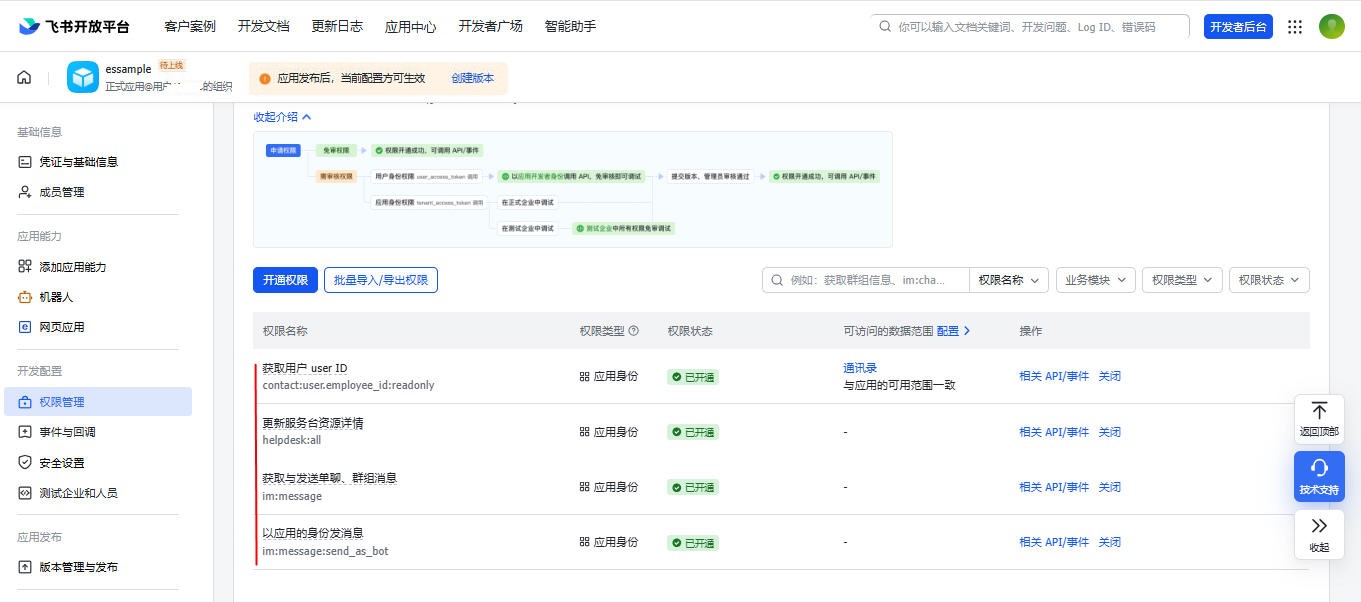Click the 返回顶部 arrow button
This screenshot has width=1361, height=602.
[1319, 419]
